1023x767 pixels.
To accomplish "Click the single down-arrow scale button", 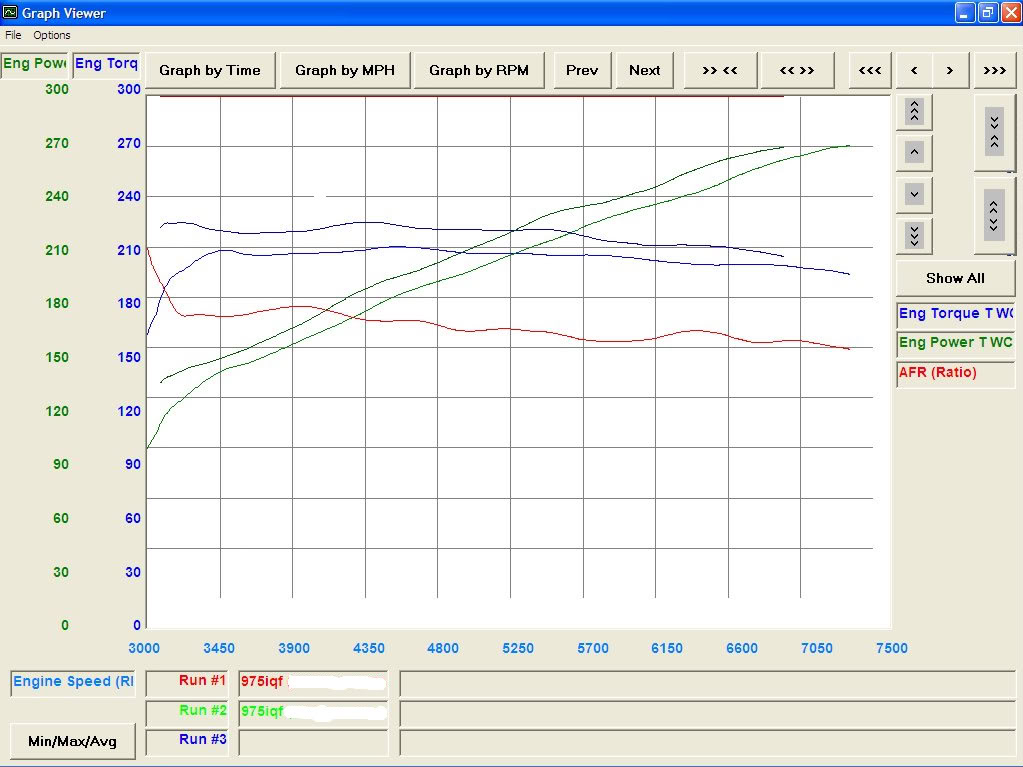I will pyautogui.click(x=912, y=194).
